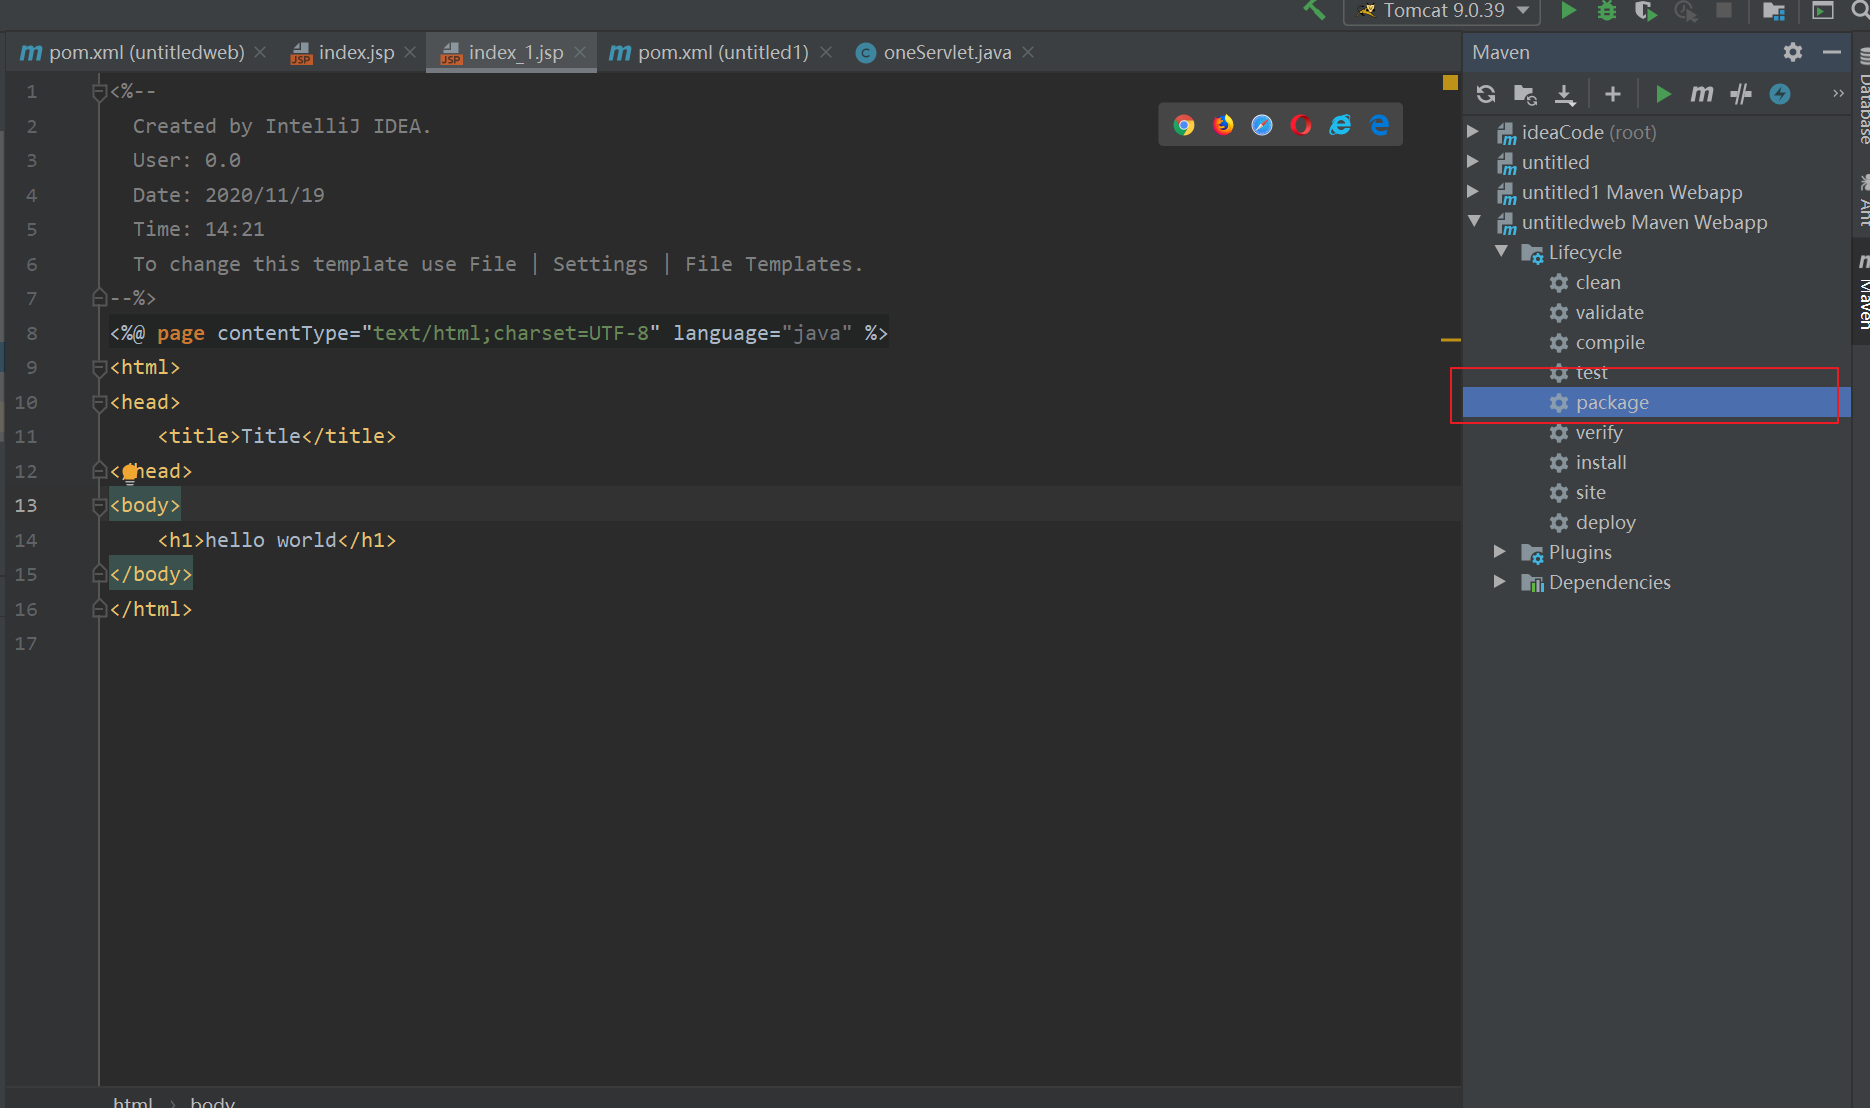Click the intention lightbulb on line 12
This screenshot has height=1108, width=1870.
(x=129, y=473)
